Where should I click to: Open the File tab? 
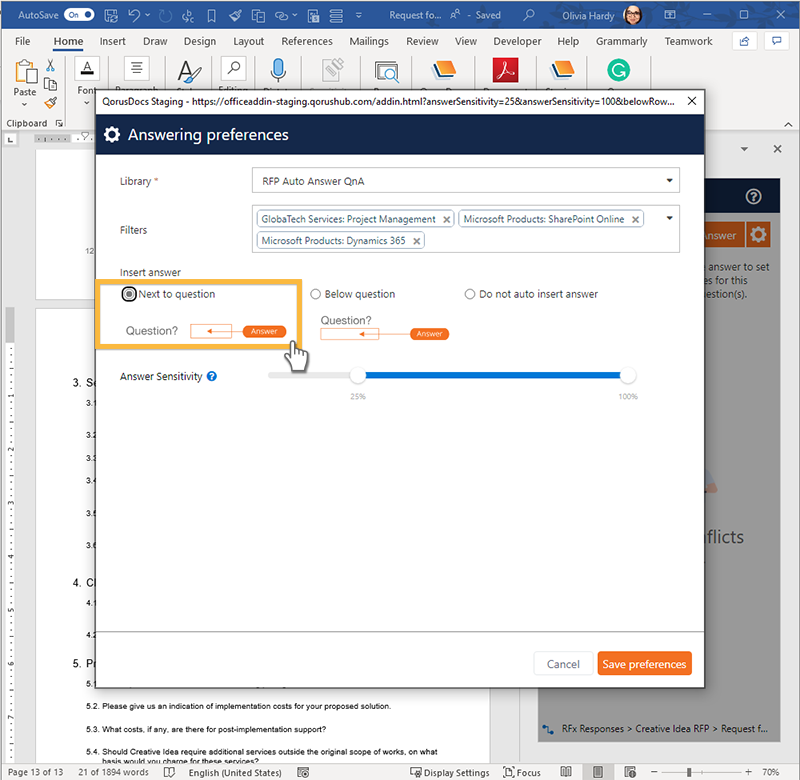click(22, 41)
